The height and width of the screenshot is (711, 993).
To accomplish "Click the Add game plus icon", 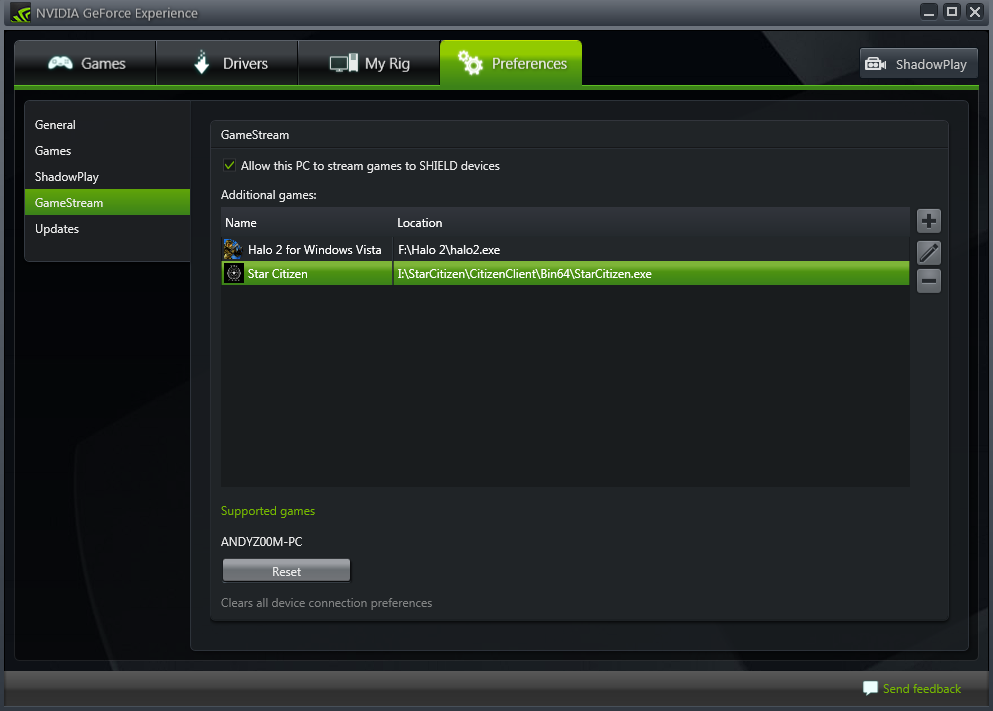I will tap(928, 221).
